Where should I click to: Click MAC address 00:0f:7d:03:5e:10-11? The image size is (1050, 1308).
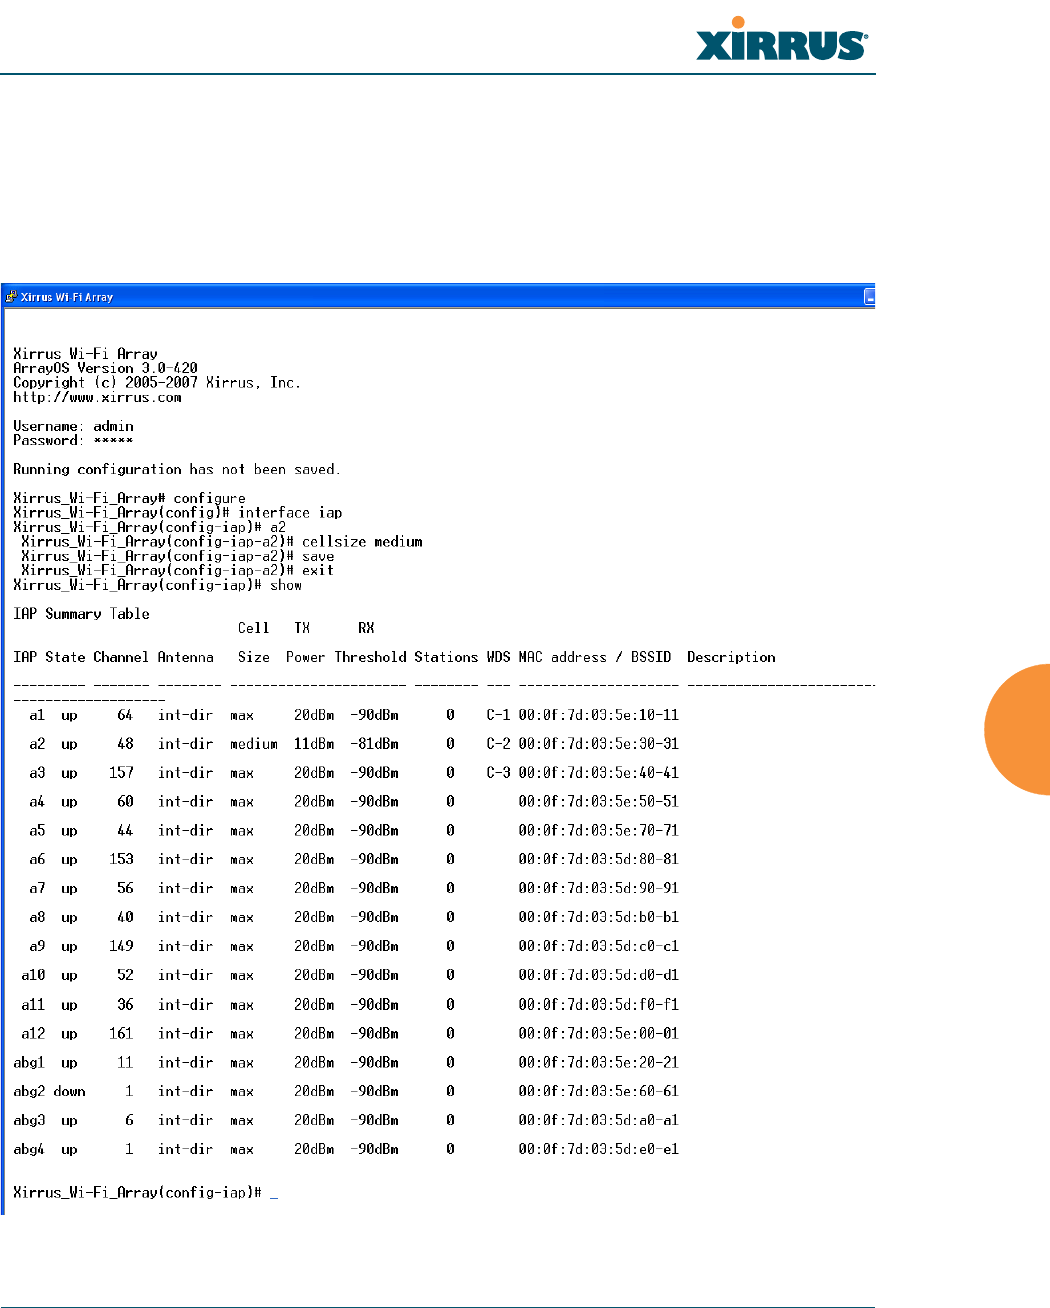click(599, 715)
